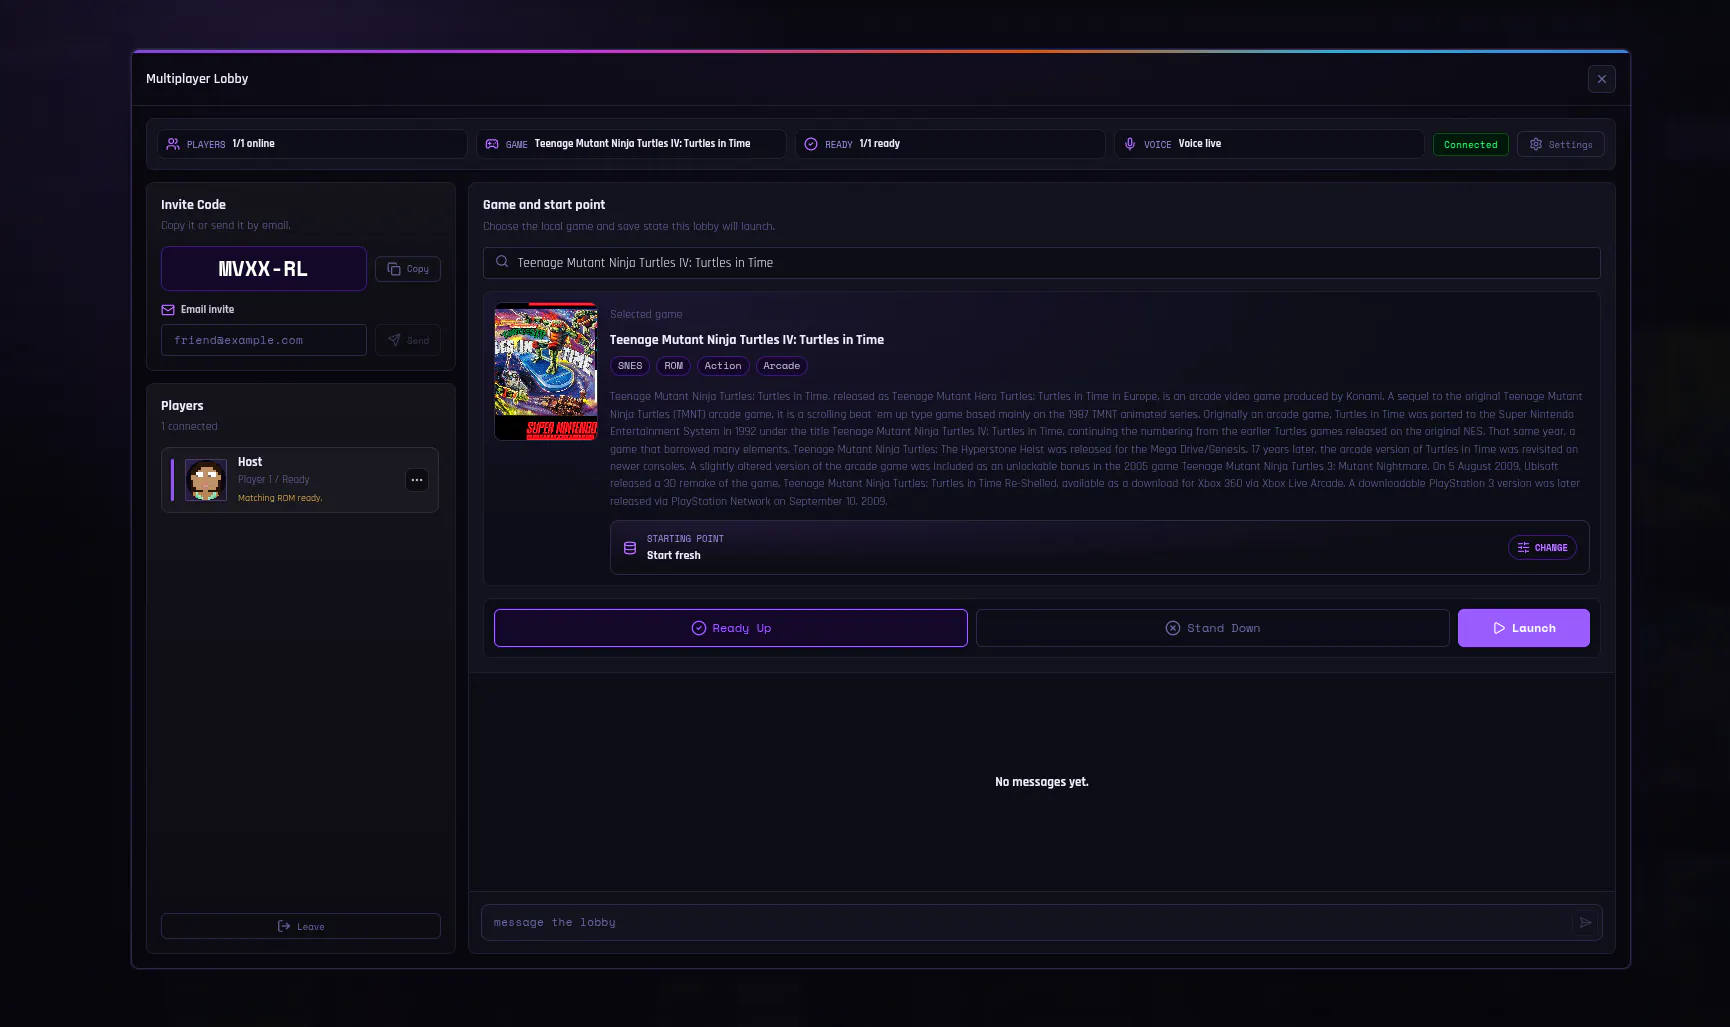Click the Host player avatar
This screenshot has height=1027, width=1730.
tap(206, 480)
